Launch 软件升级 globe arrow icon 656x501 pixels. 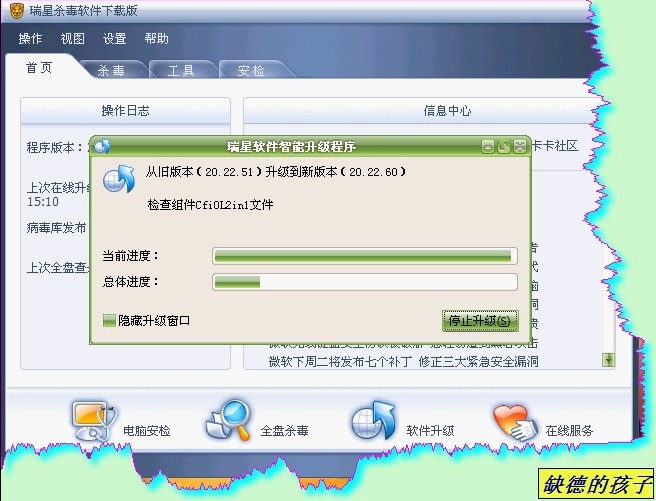click(373, 421)
